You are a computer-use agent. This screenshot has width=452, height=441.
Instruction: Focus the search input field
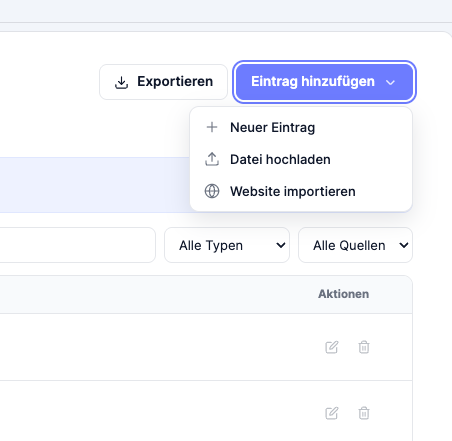[x=78, y=245]
